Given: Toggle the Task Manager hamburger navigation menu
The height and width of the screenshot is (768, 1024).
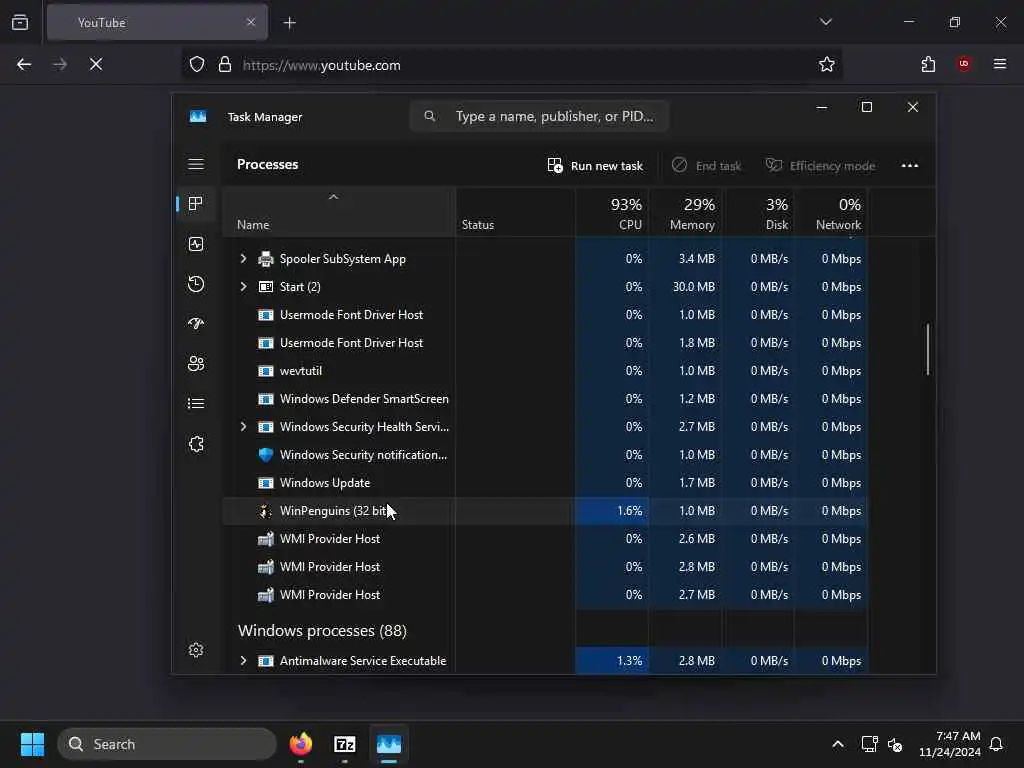Looking at the screenshot, I should pos(196,164).
